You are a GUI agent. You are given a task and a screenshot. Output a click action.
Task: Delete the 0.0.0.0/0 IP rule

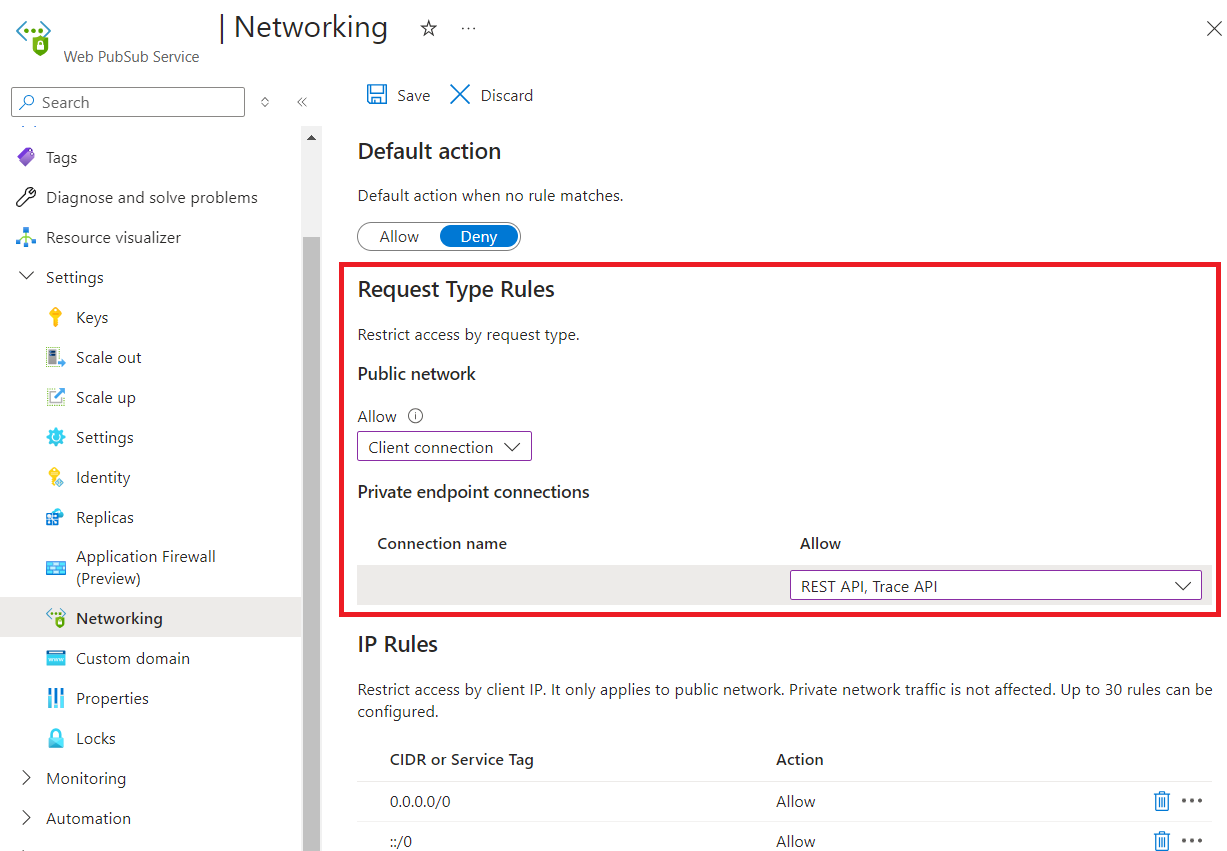[x=1161, y=801]
